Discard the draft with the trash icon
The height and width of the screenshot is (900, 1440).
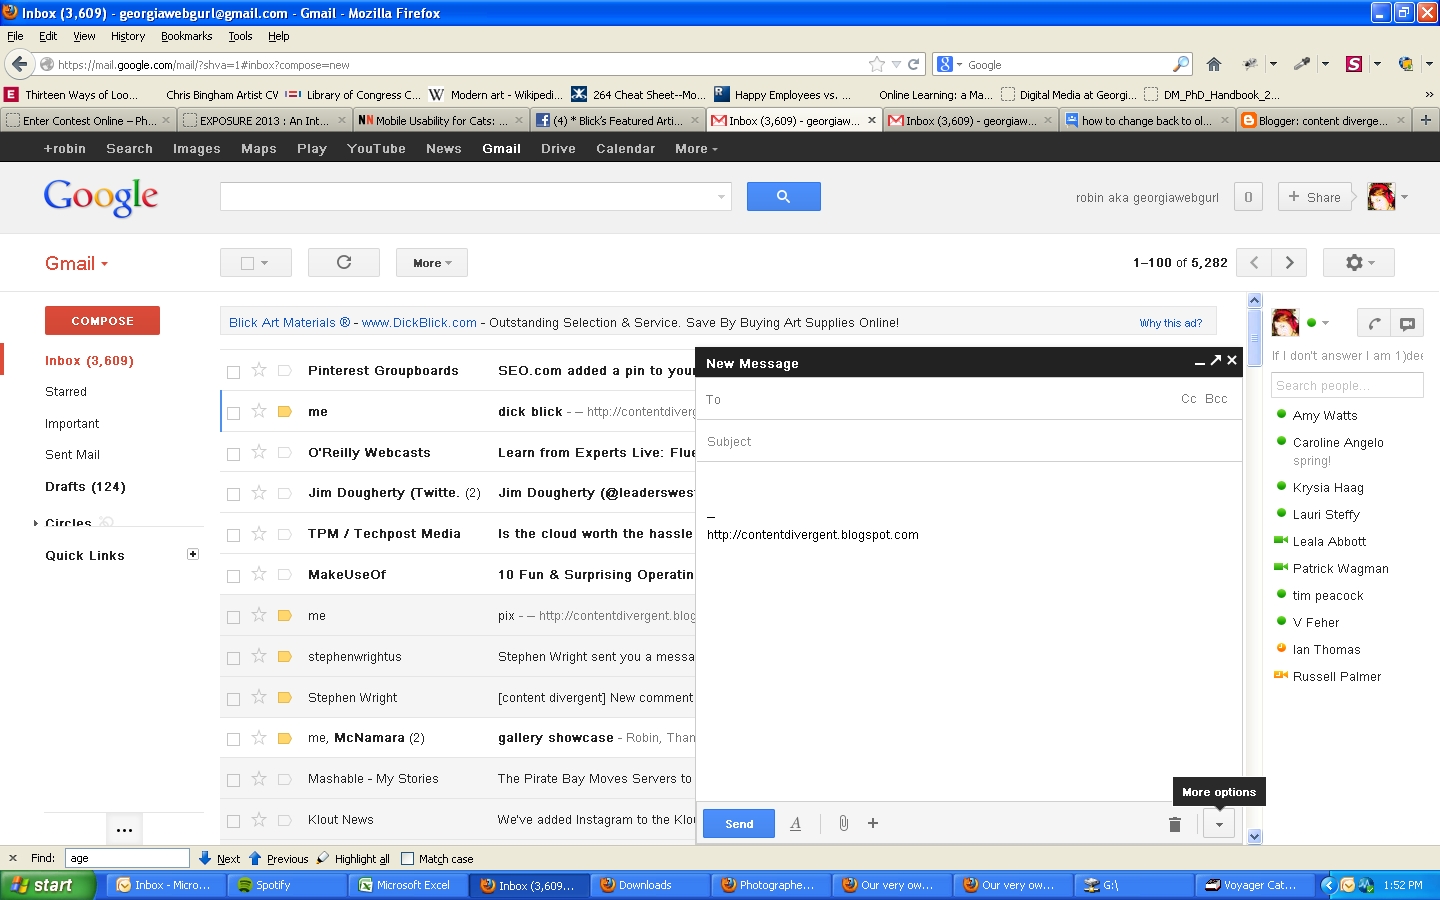[1175, 824]
